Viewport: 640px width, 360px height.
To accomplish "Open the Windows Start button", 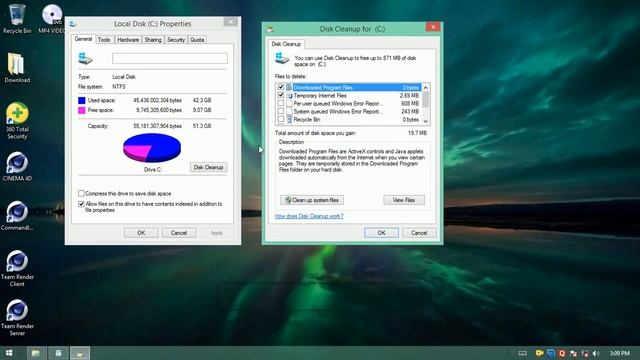I will [x=9, y=353].
